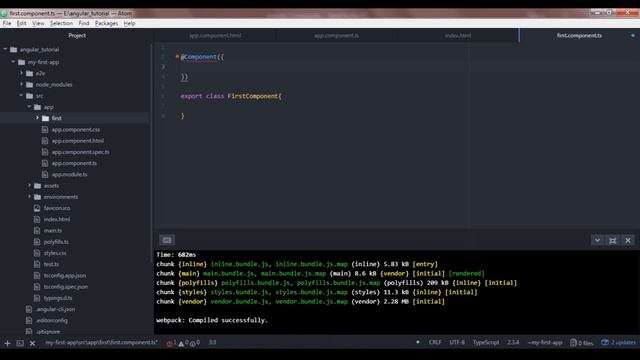Viewport: 640px width, 360px height.
Task: Open app.component.html in project tree
Action: (x=78, y=140)
